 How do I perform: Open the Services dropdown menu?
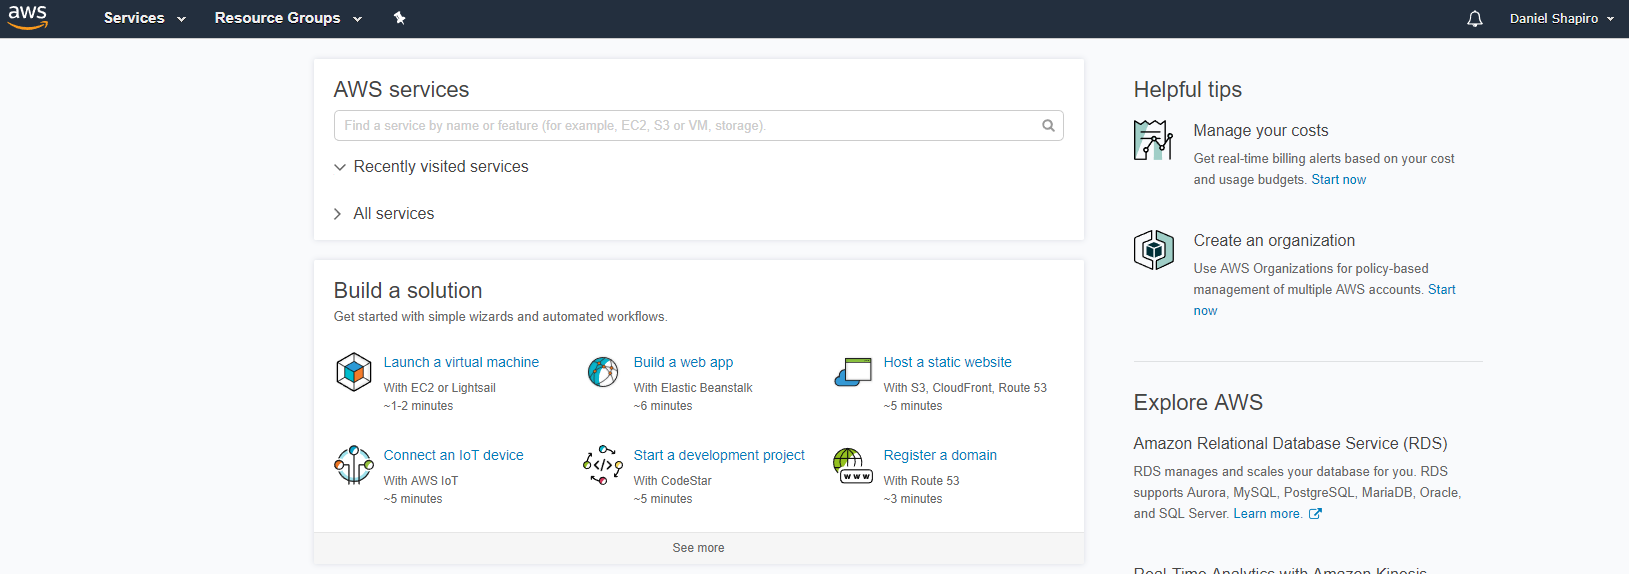tap(144, 18)
